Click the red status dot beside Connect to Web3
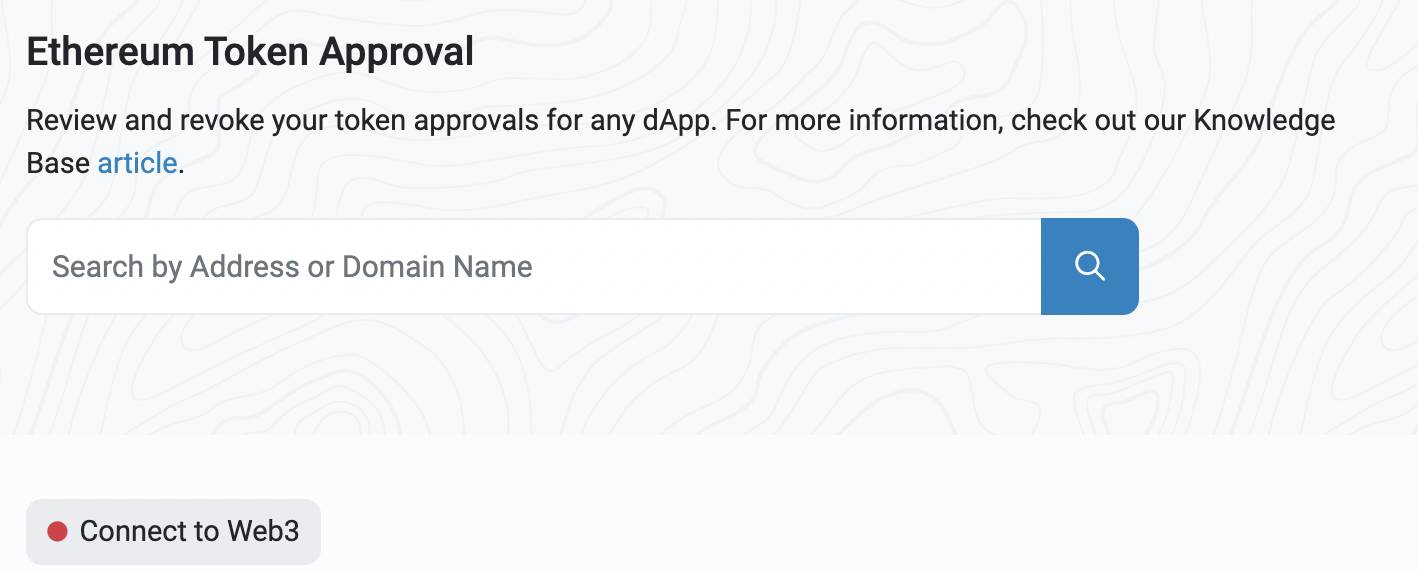Viewport: 1418px width, 572px height. (57, 532)
